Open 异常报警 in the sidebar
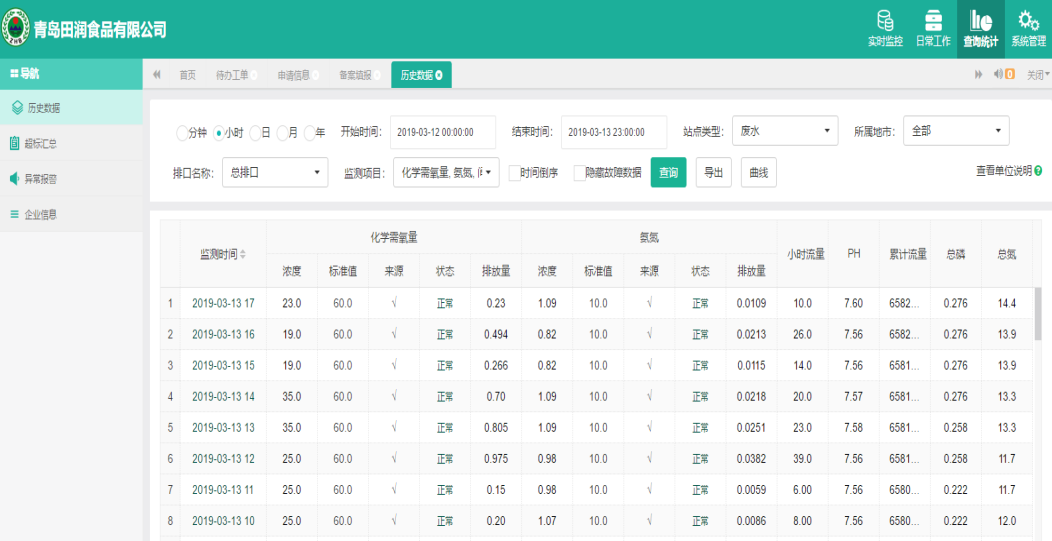 (71, 179)
